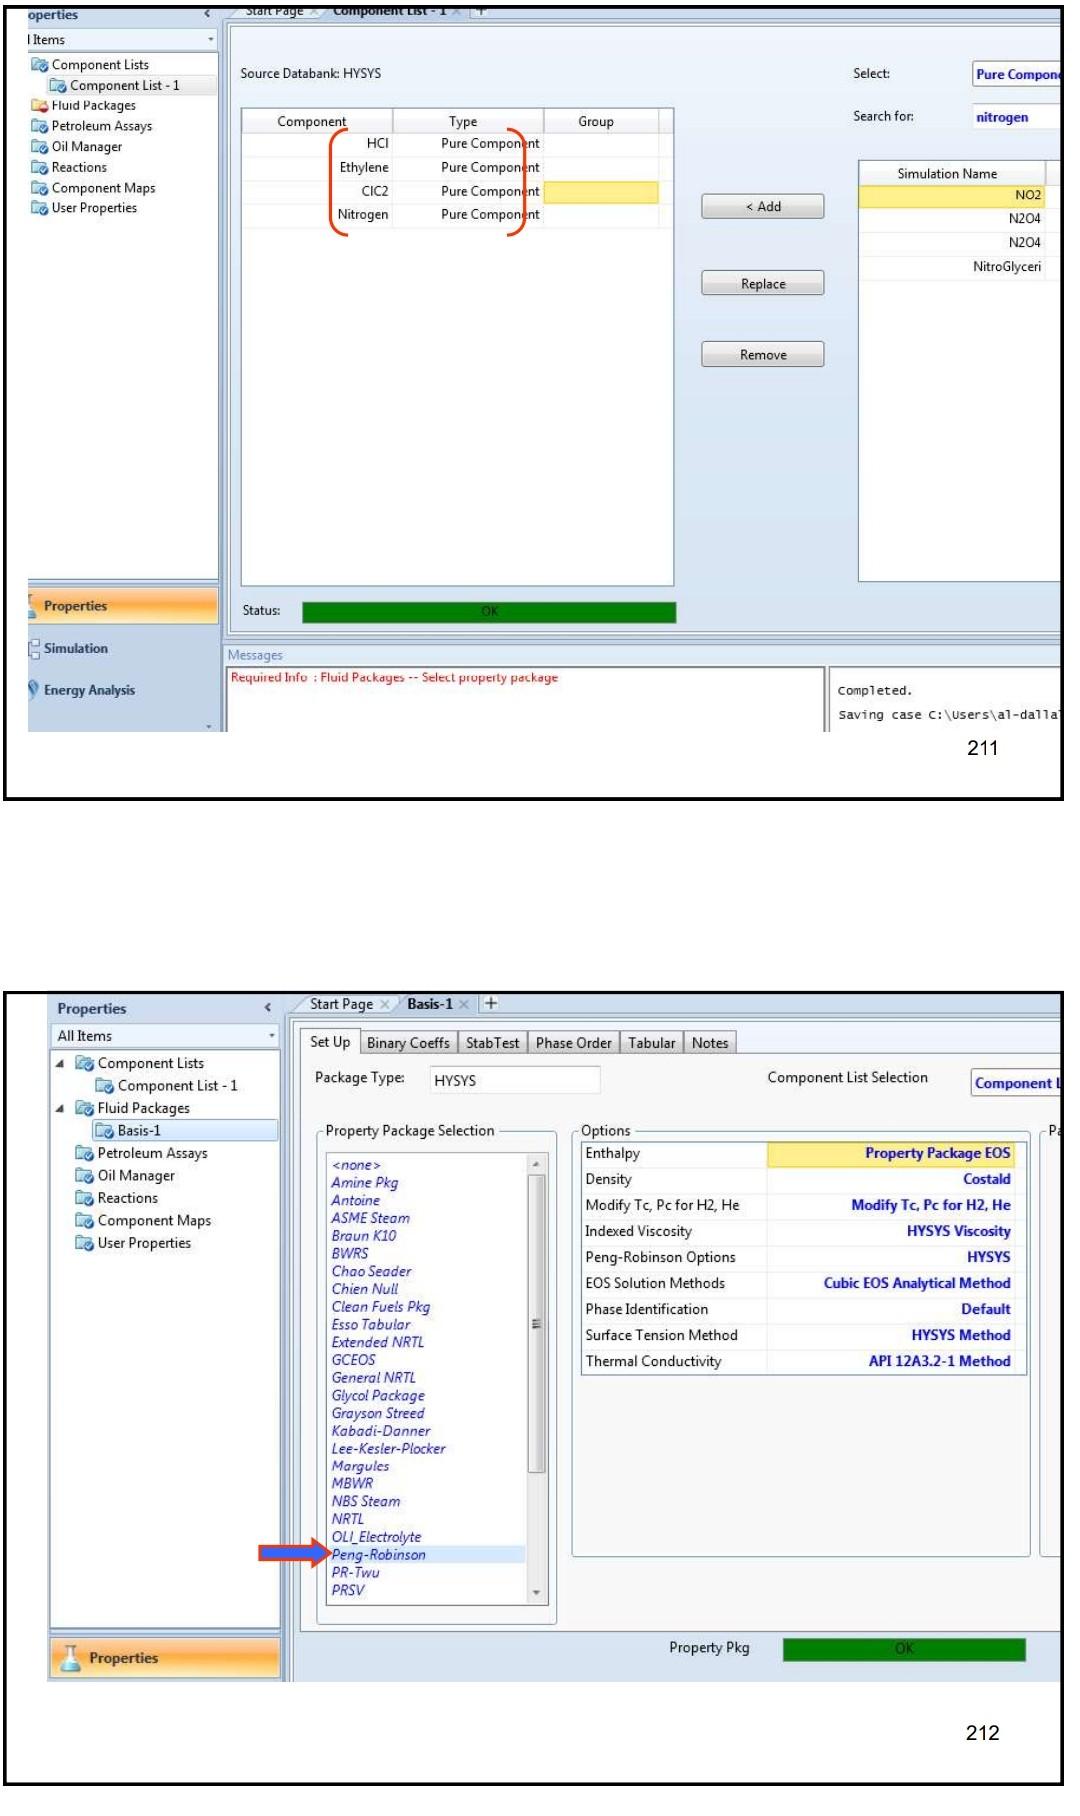Open the Select Pure Component dropdown
1080x1816 pixels.
(x=1016, y=74)
